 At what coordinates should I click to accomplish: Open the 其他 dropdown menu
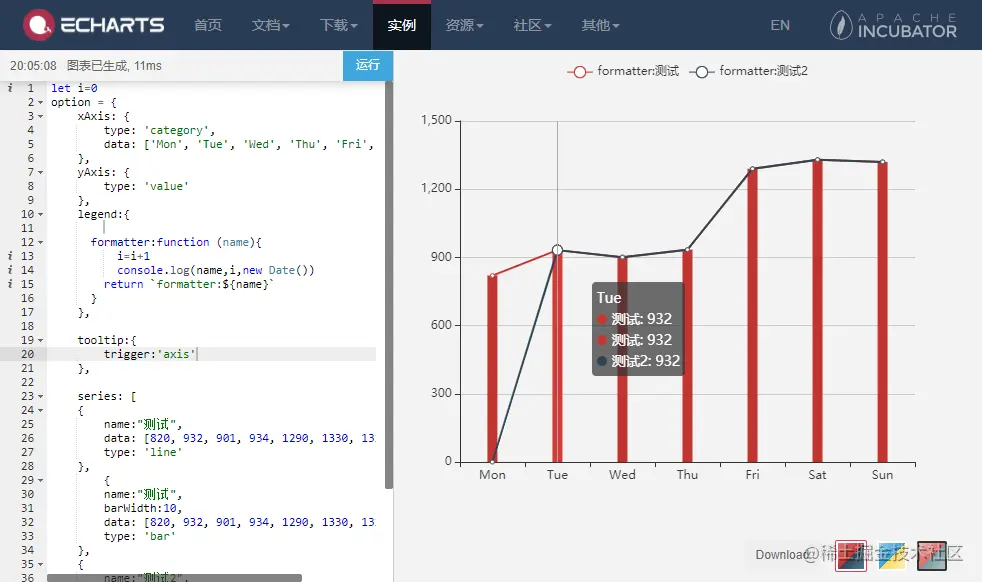600,25
